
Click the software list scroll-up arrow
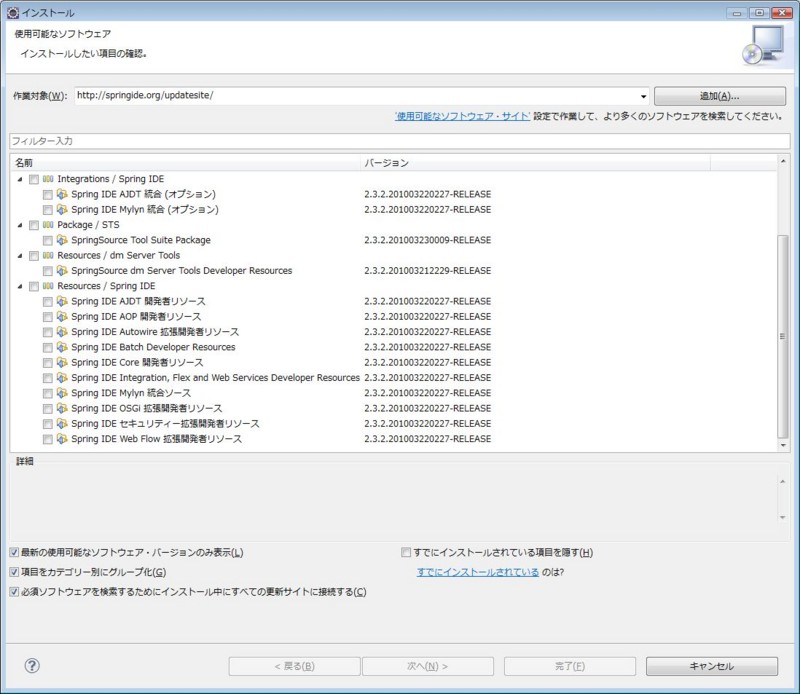783,161
